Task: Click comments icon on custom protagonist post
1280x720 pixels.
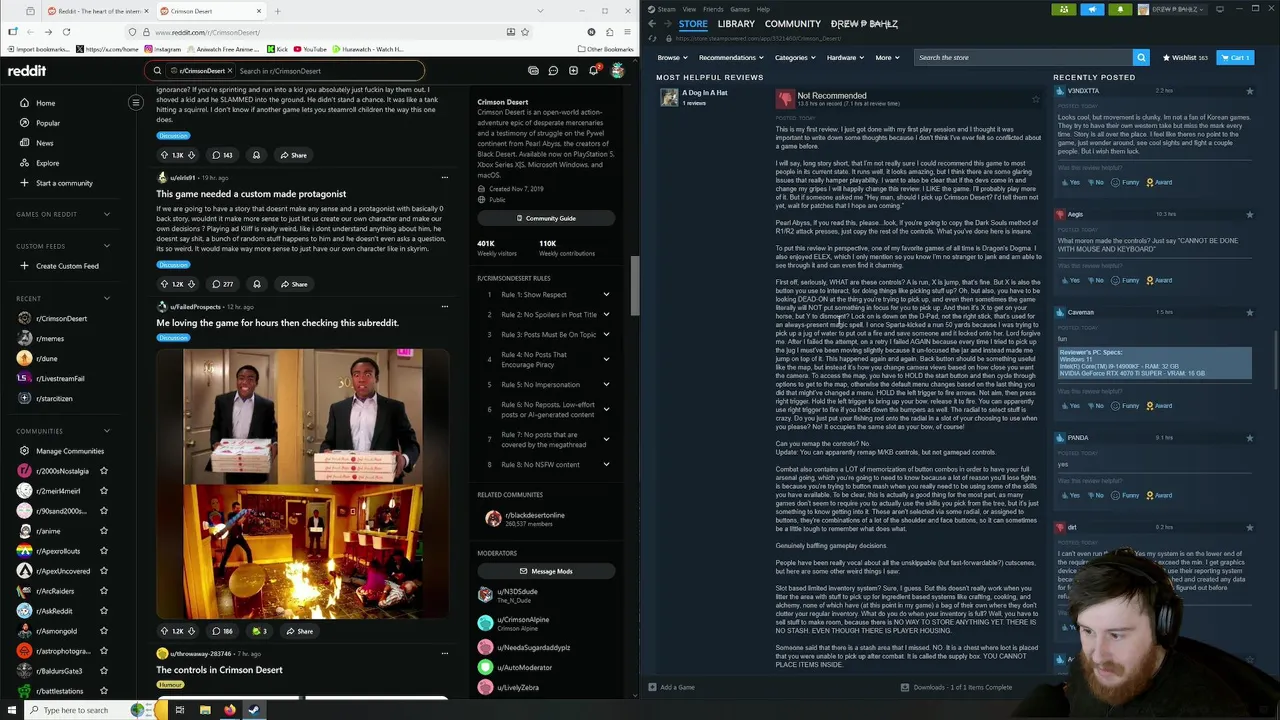Action: click(222, 284)
